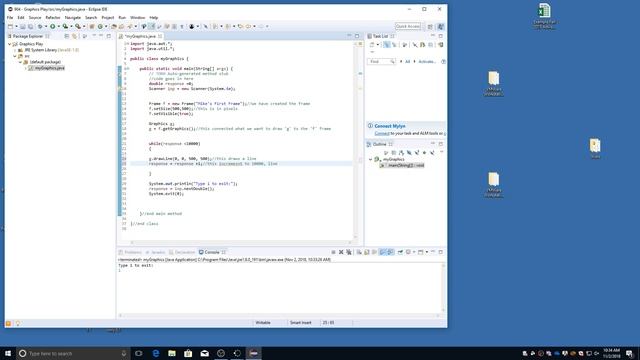Click Remove Launch X in Console

pos(341,252)
